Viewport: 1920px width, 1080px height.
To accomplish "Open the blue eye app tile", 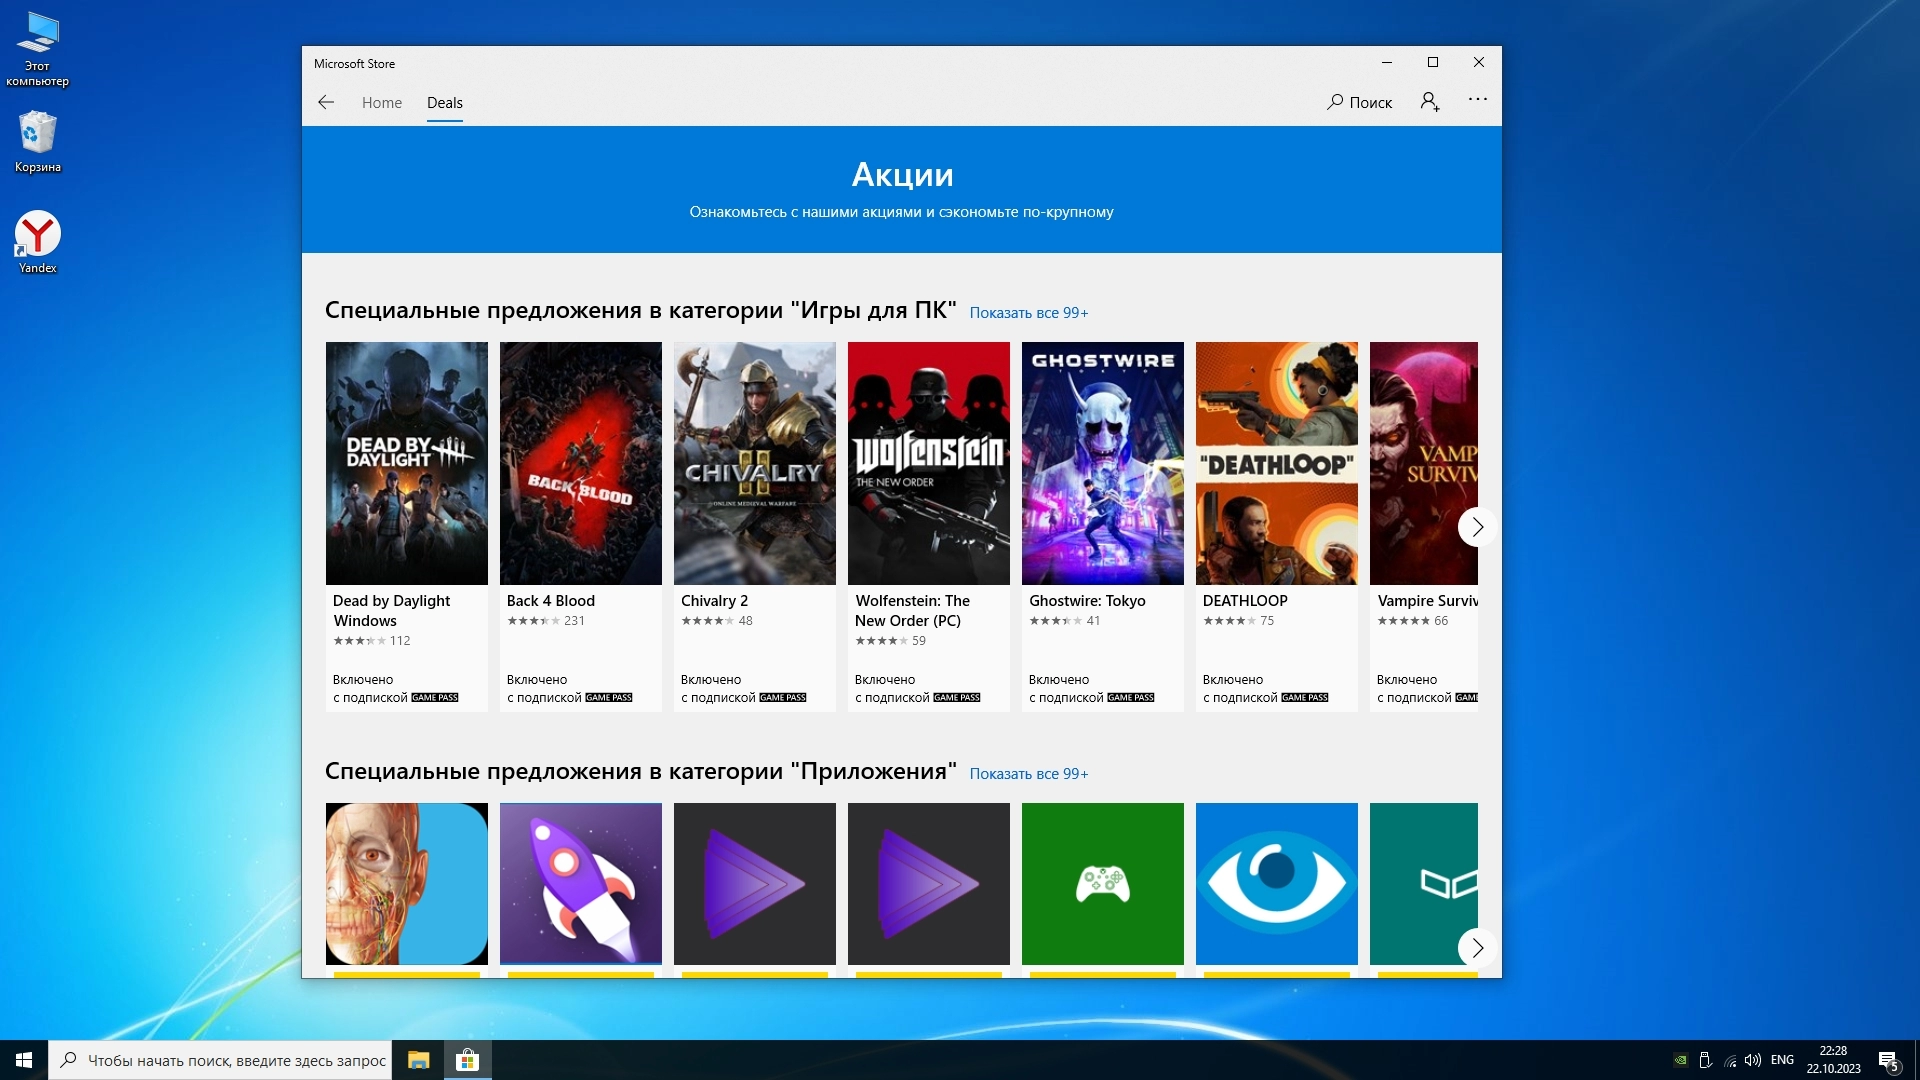I will pos(1276,884).
